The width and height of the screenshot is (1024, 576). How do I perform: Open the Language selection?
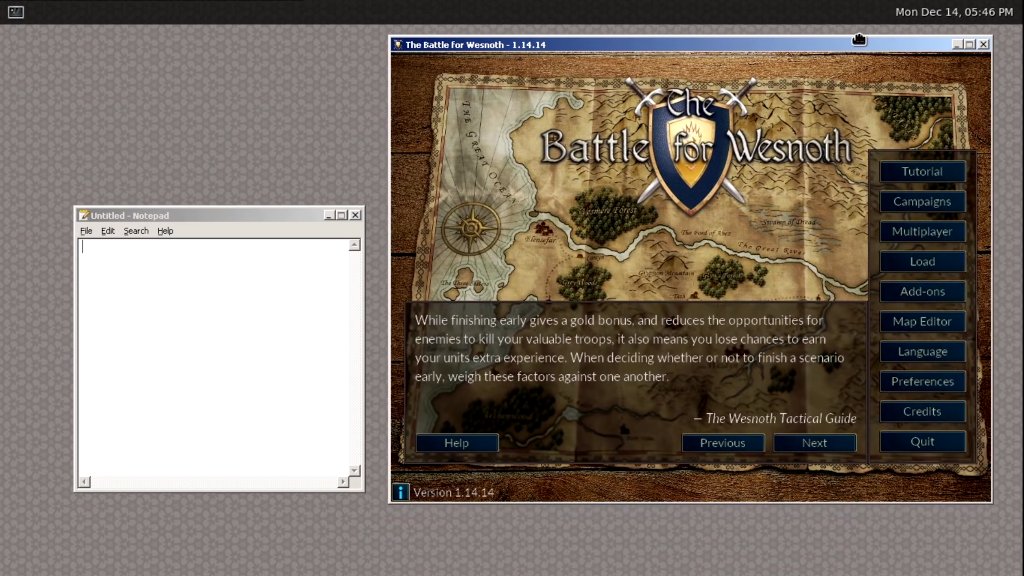922,352
